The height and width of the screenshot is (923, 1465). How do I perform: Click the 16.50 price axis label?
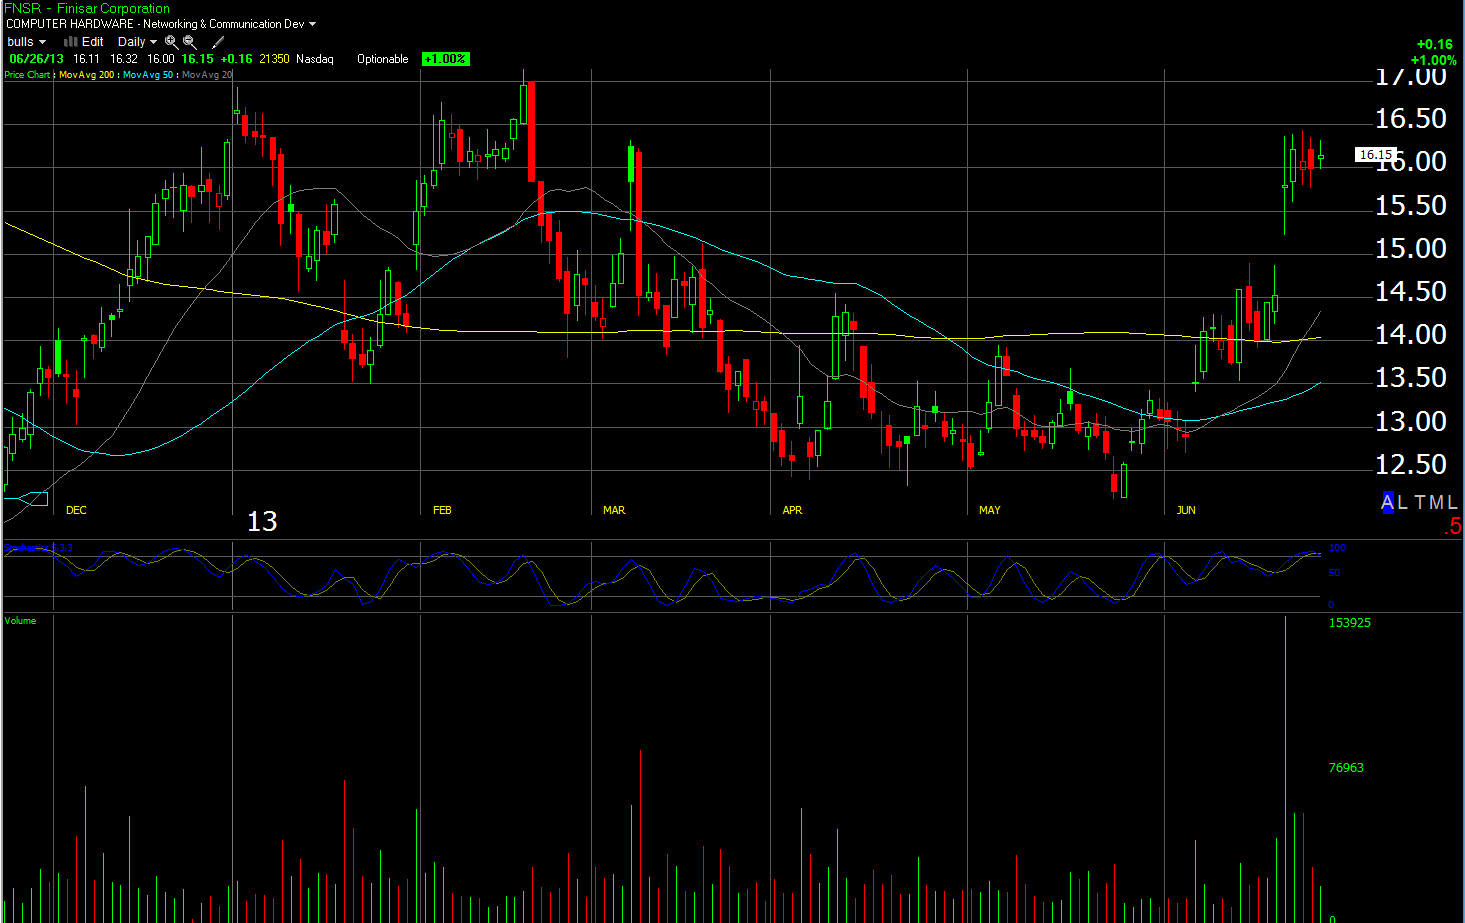[1410, 118]
